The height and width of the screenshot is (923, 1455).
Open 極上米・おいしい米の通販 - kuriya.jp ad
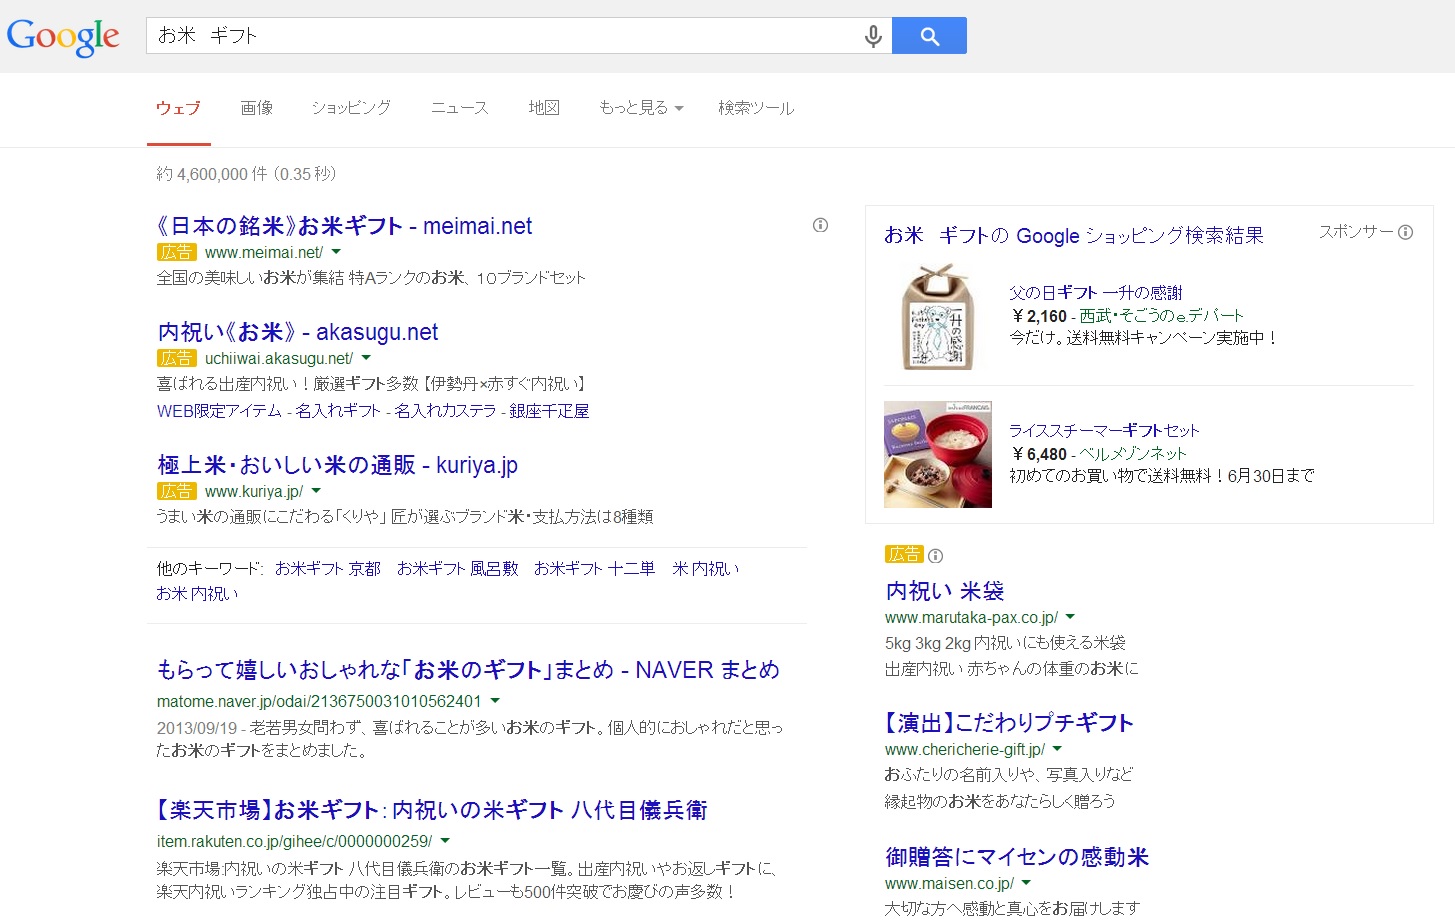point(337,465)
